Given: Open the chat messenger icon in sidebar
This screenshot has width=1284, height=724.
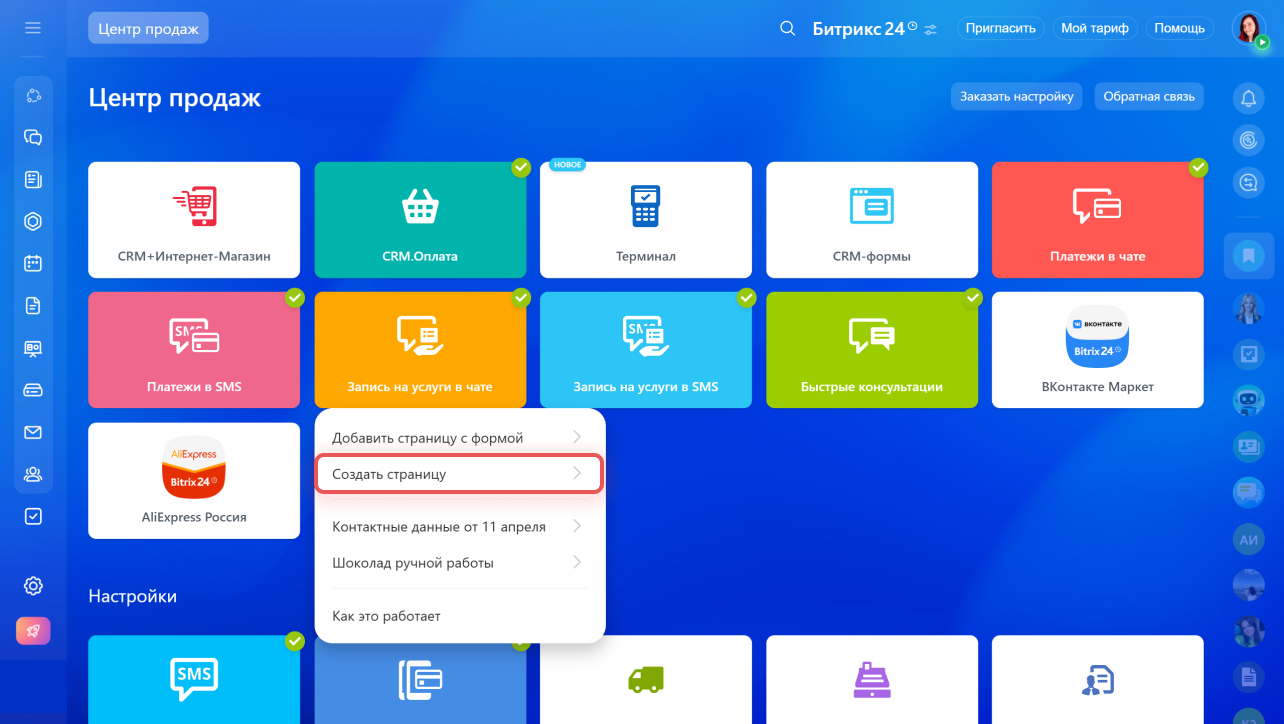Looking at the screenshot, I should coord(33,138).
